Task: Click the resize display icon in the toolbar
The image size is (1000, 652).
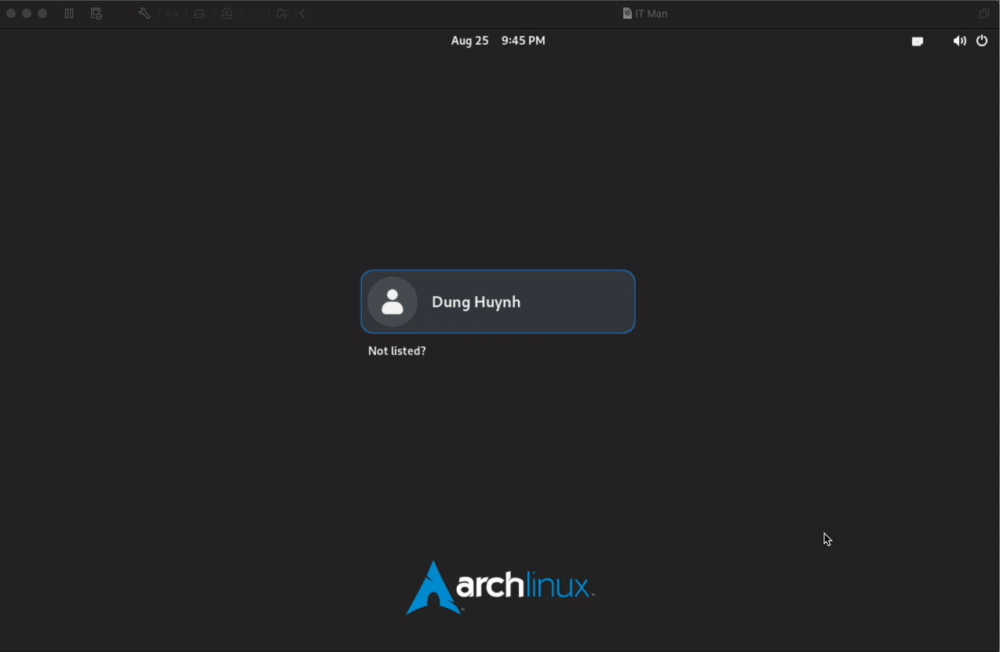Action: pyautogui.click(x=171, y=13)
